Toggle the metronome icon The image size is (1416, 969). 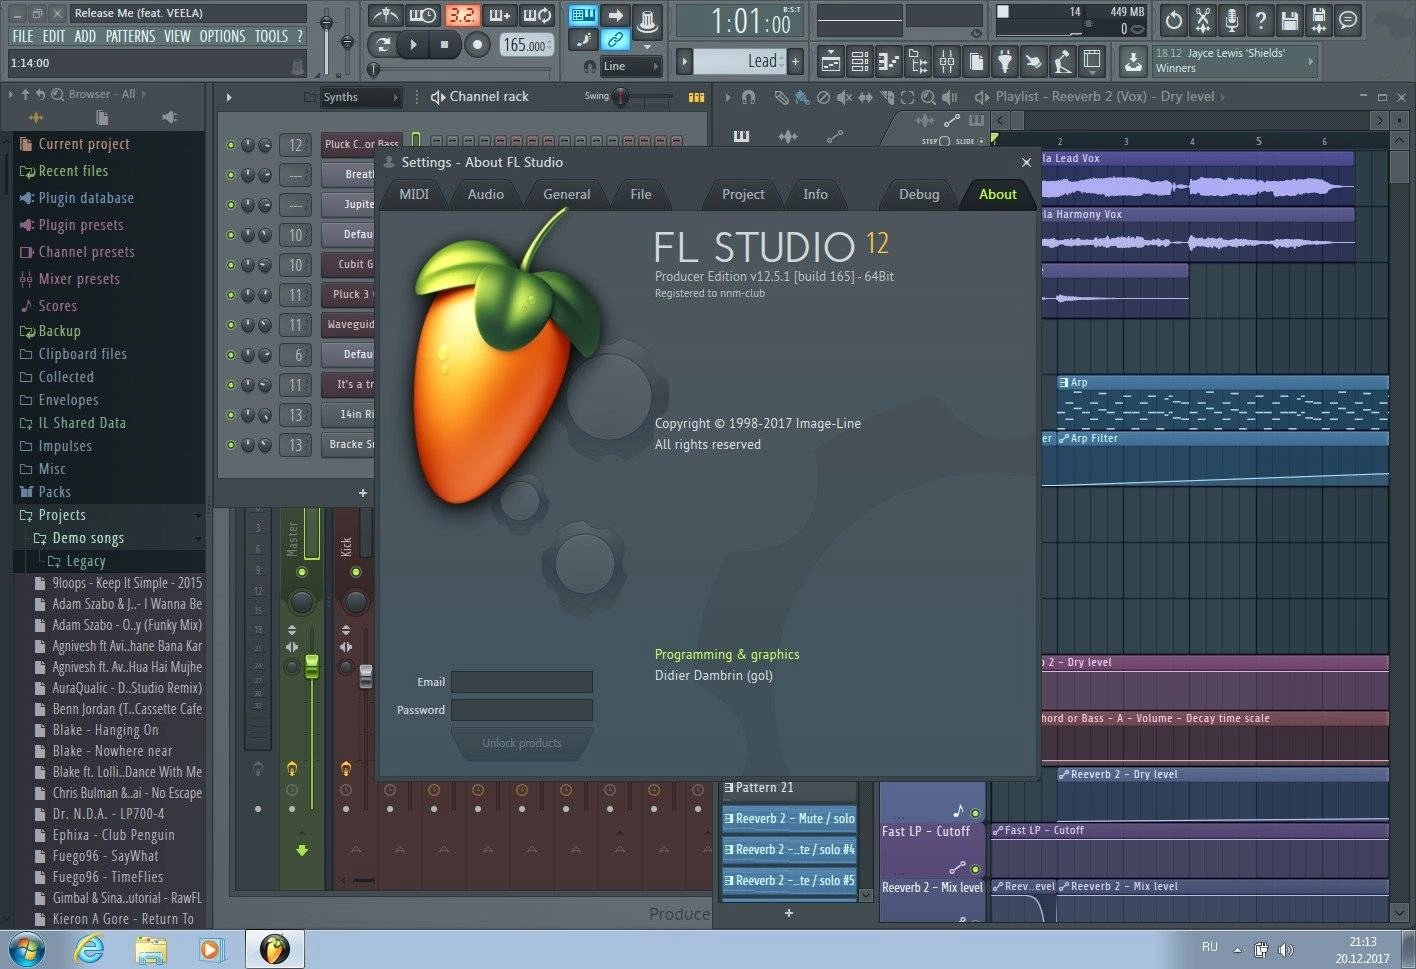click(385, 15)
